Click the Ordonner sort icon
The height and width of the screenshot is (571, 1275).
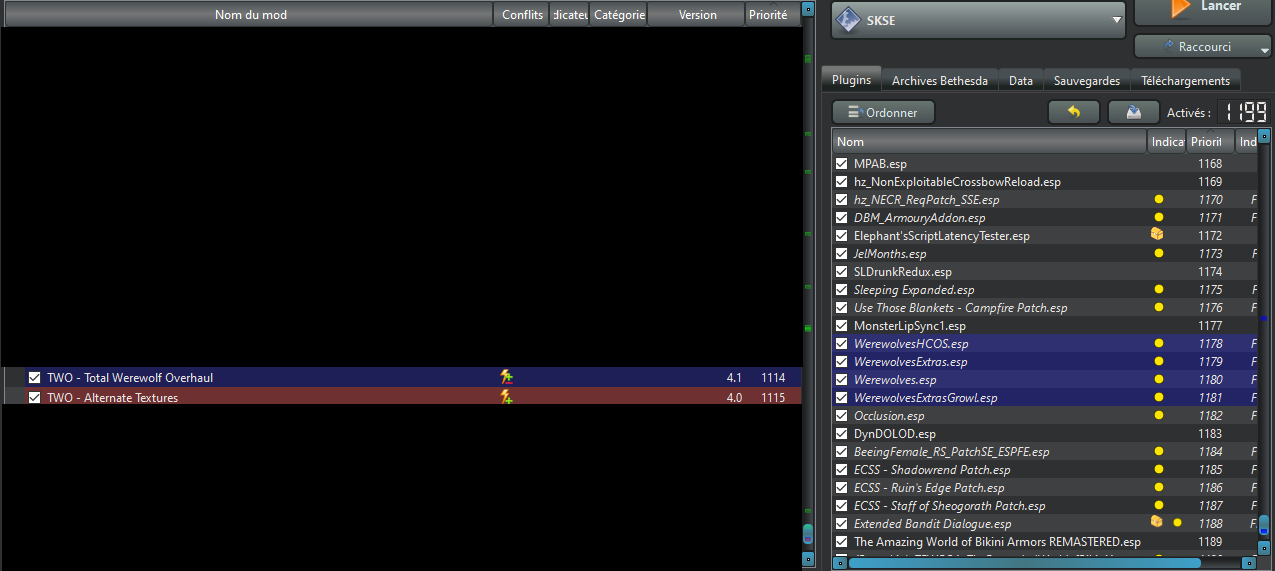[x=855, y=113]
